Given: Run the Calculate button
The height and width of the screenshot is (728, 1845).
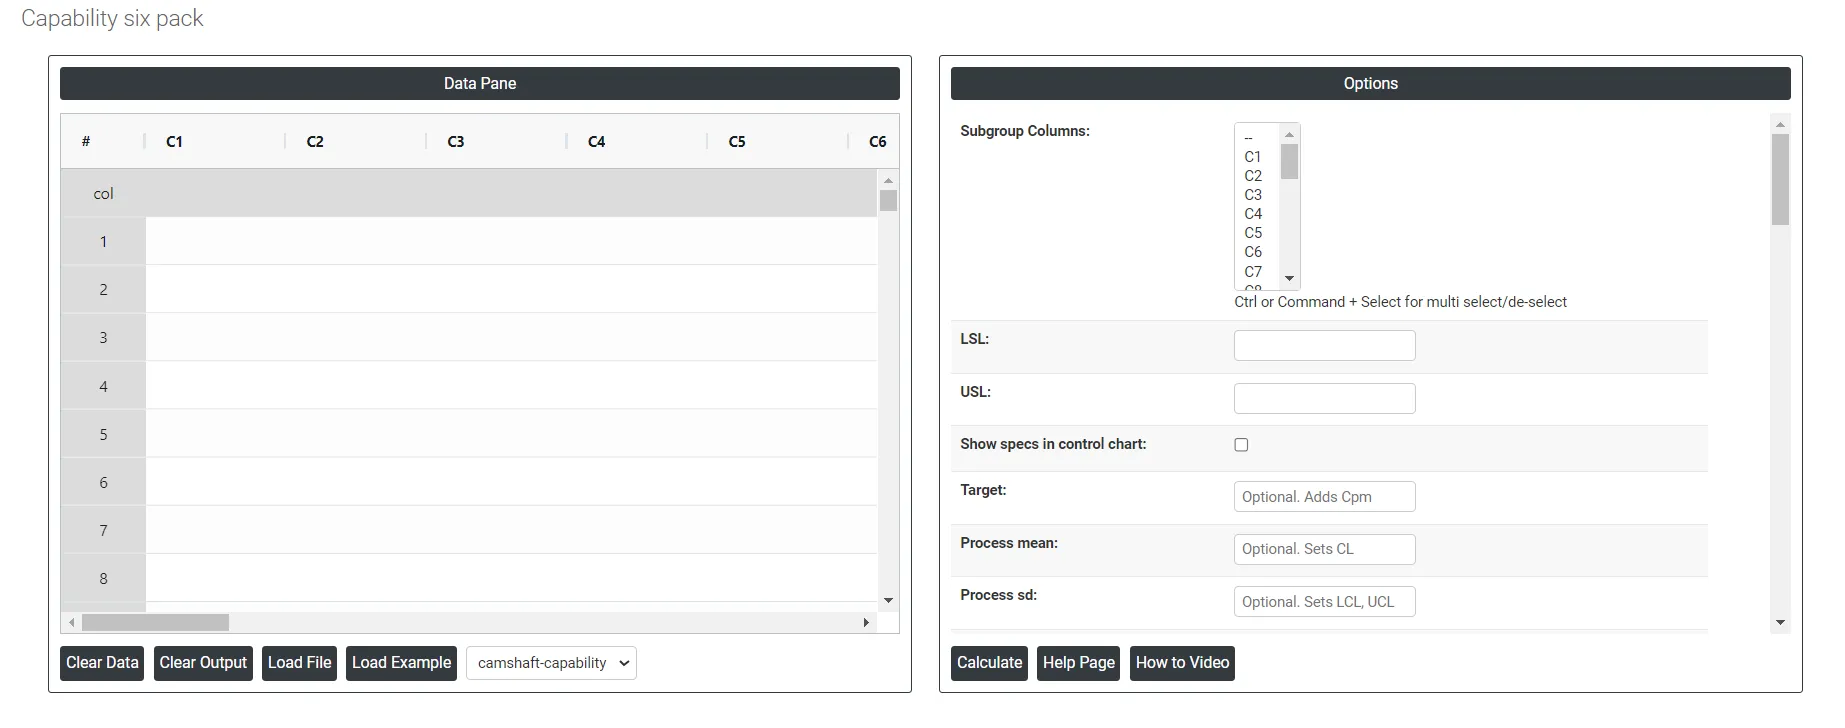Looking at the screenshot, I should pyautogui.click(x=989, y=663).
